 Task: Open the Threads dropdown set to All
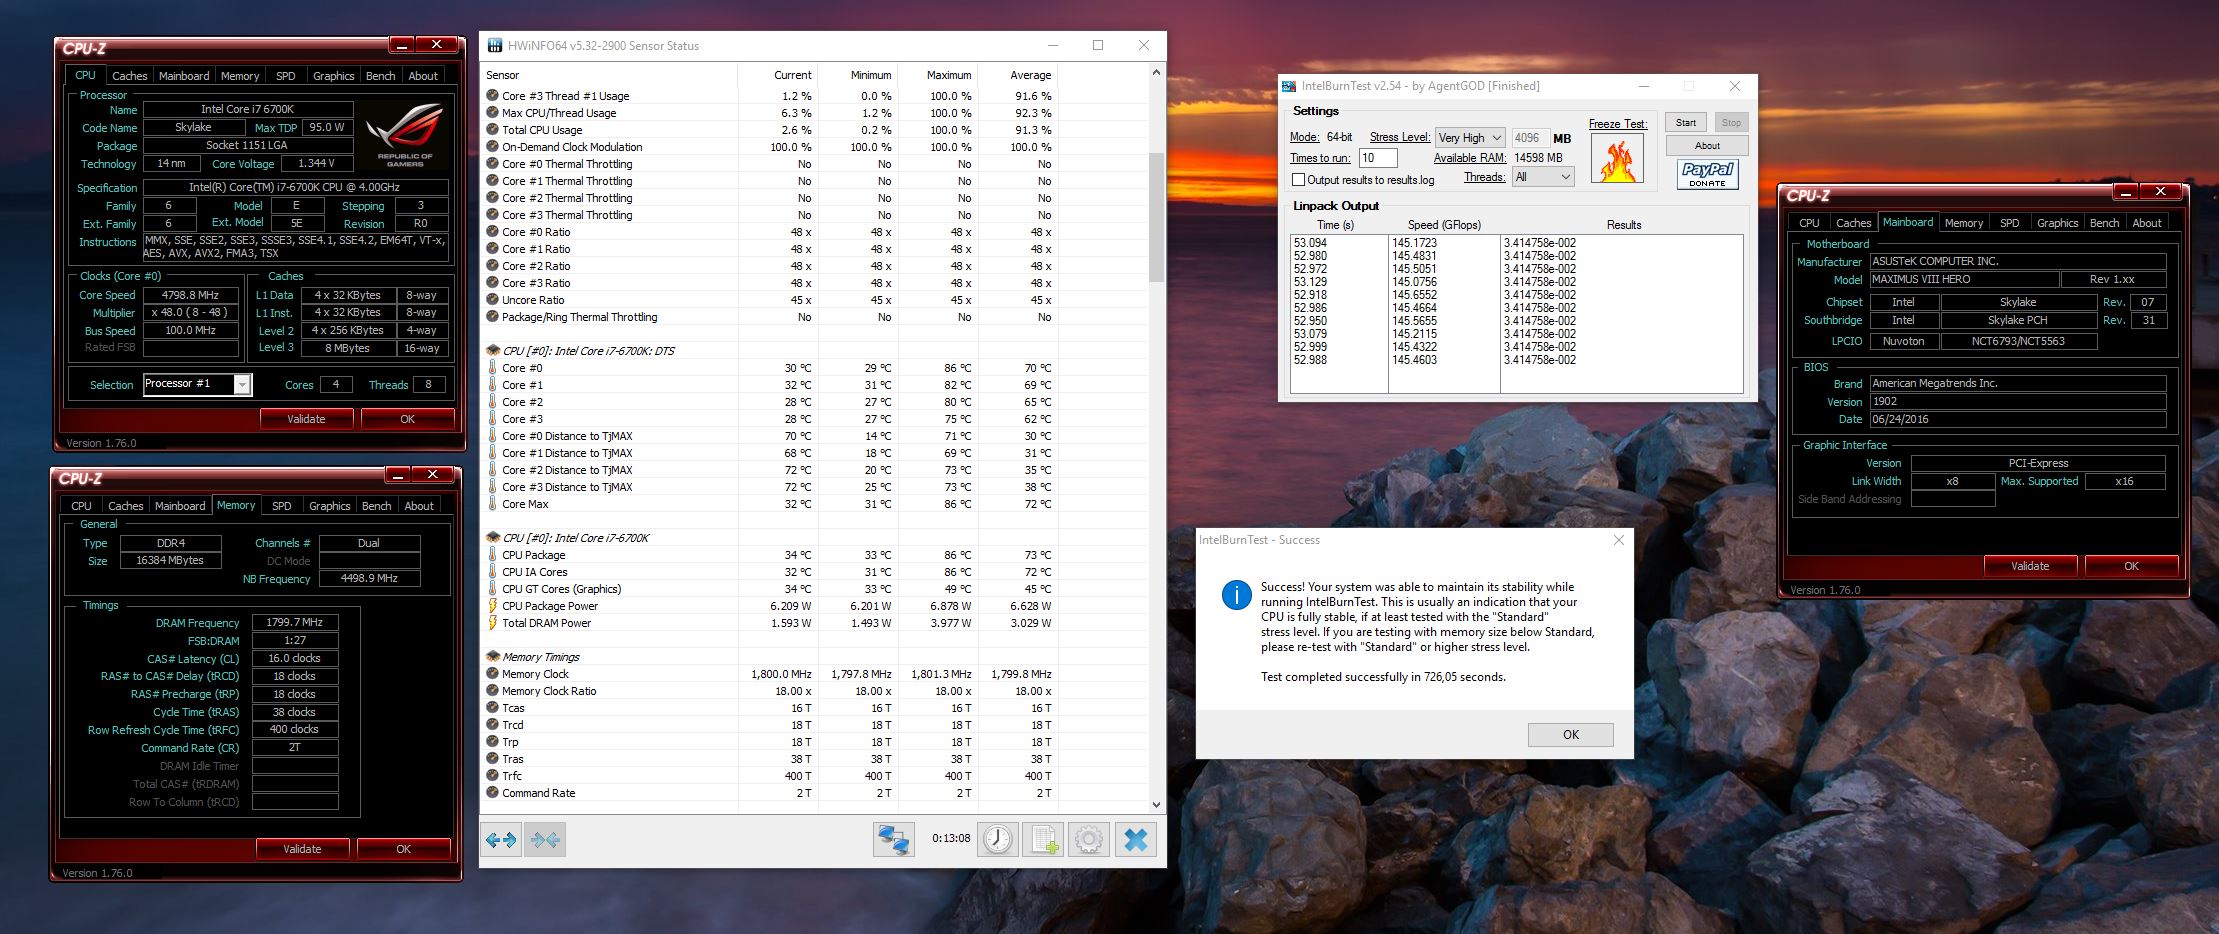[x=1543, y=177]
